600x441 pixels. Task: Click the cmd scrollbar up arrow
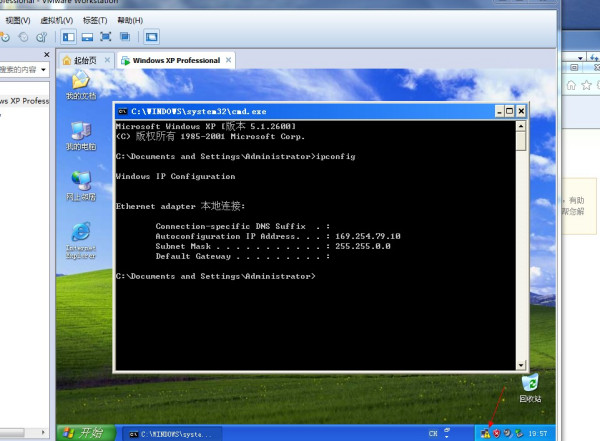click(x=521, y=126)
